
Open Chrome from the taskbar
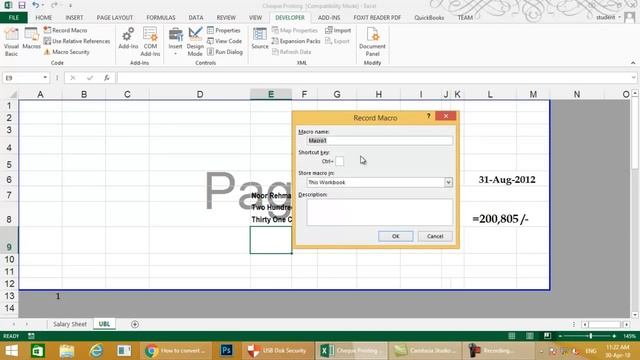point(176,351)
